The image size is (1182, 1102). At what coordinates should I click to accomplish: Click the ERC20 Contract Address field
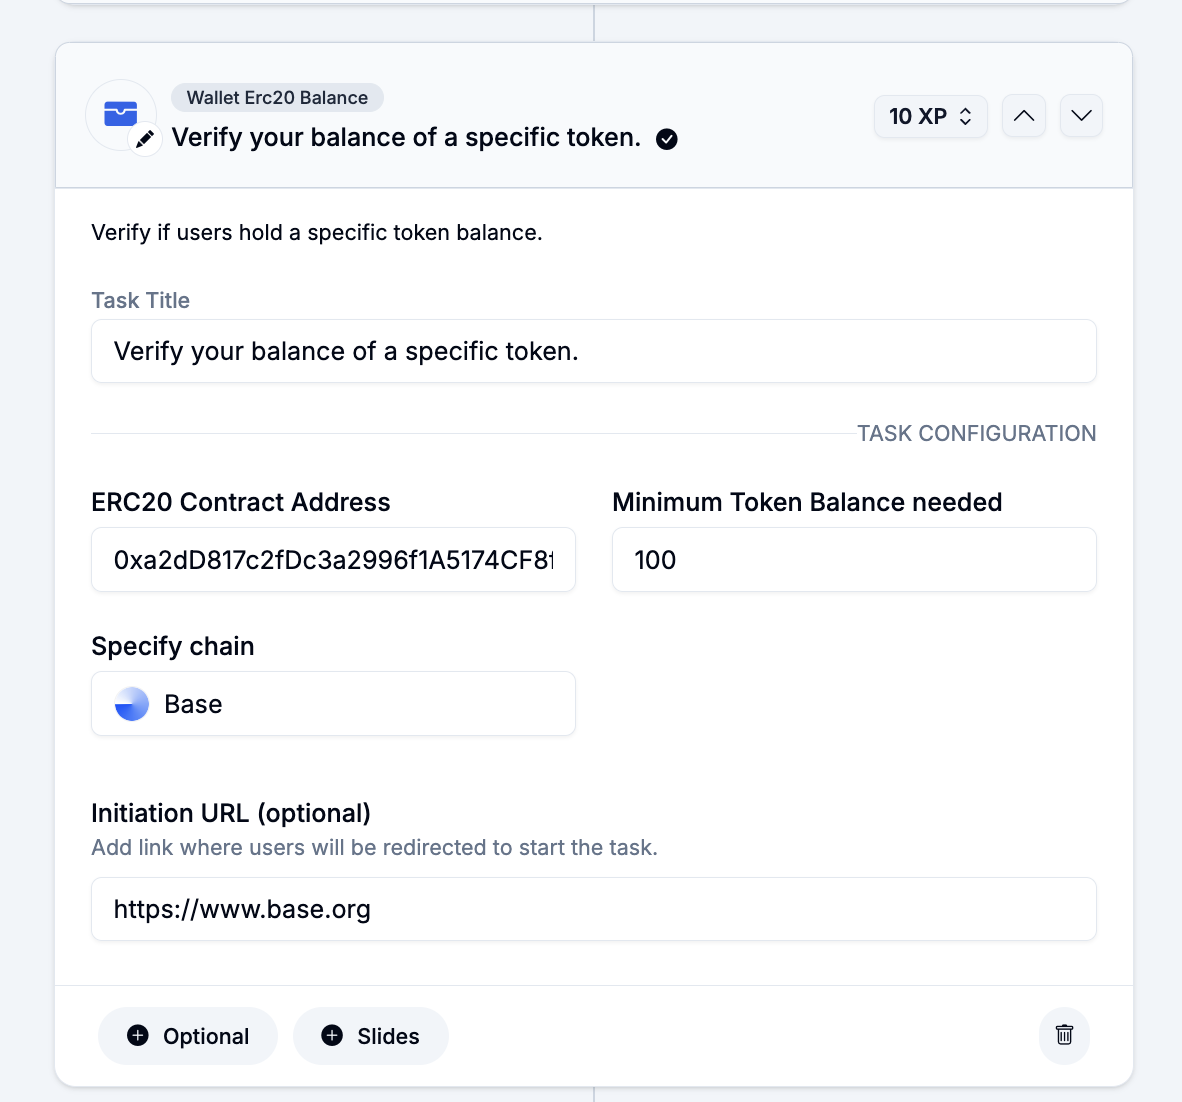point(333,560)
